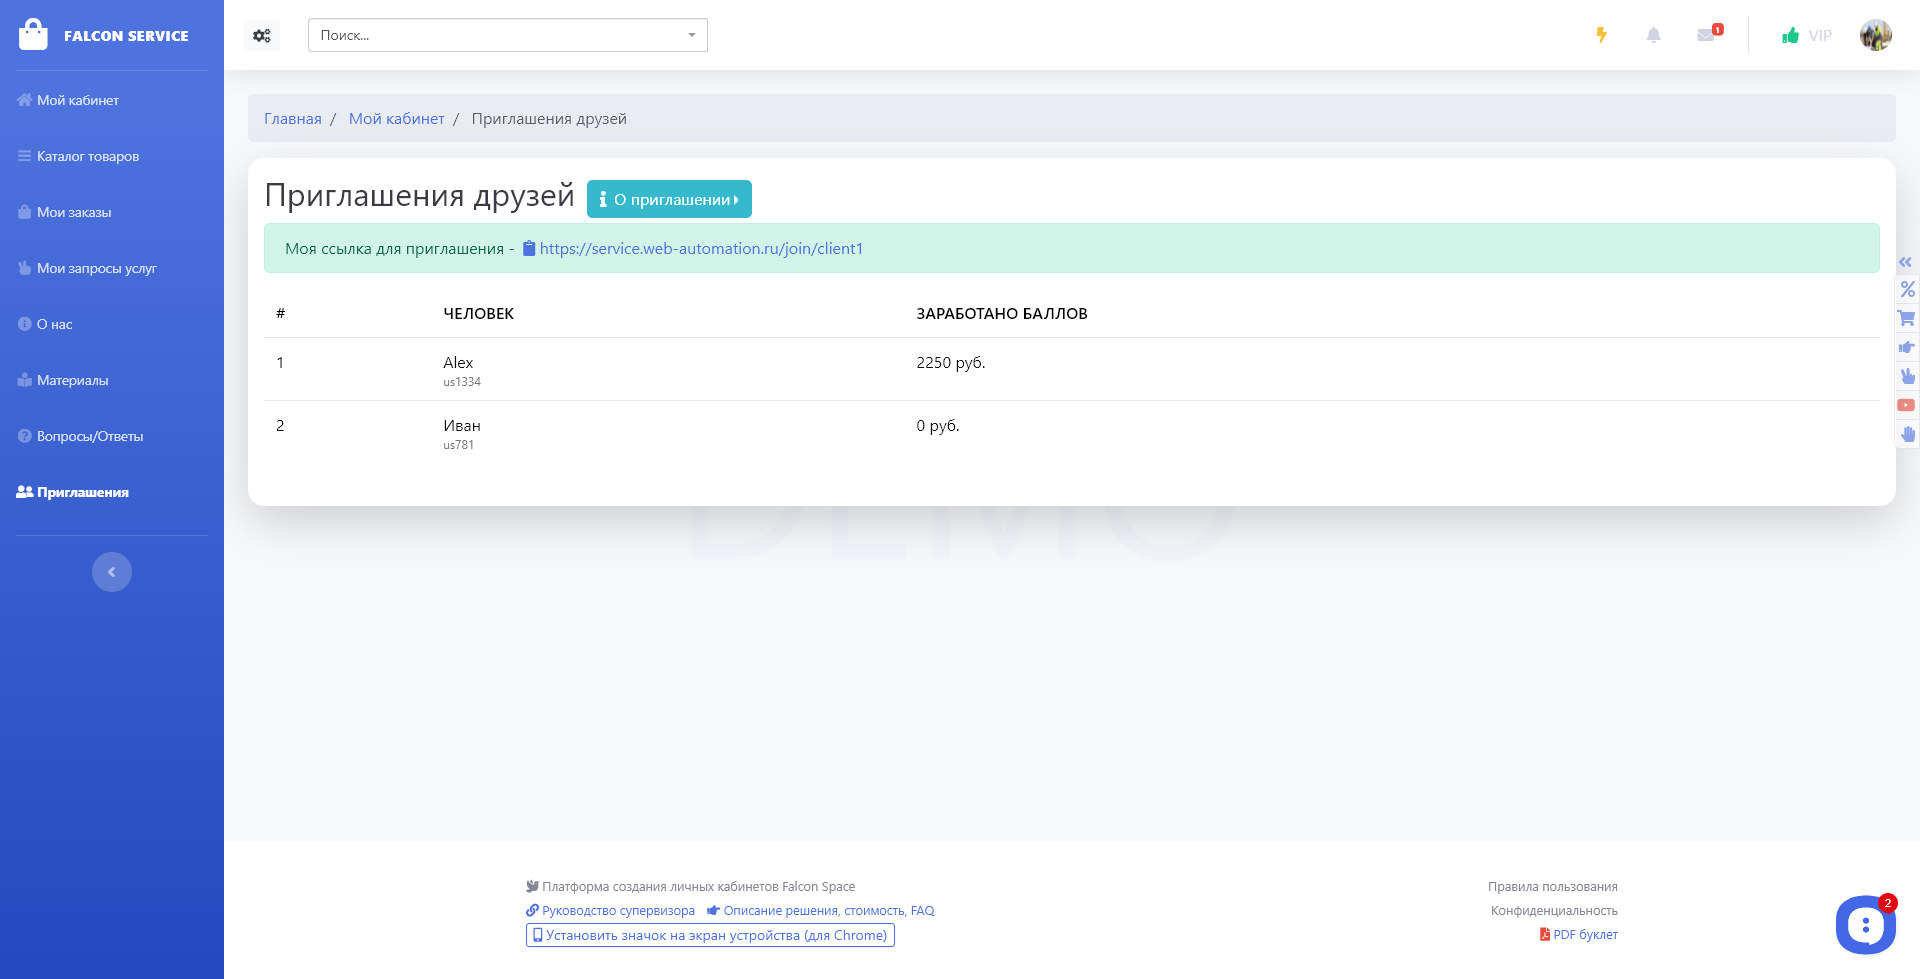Image resolution: width=1920 pixels, height=979 pixels.
Task: Open the shopping cart in right side panel
Action: click(x=1907, y=319)
